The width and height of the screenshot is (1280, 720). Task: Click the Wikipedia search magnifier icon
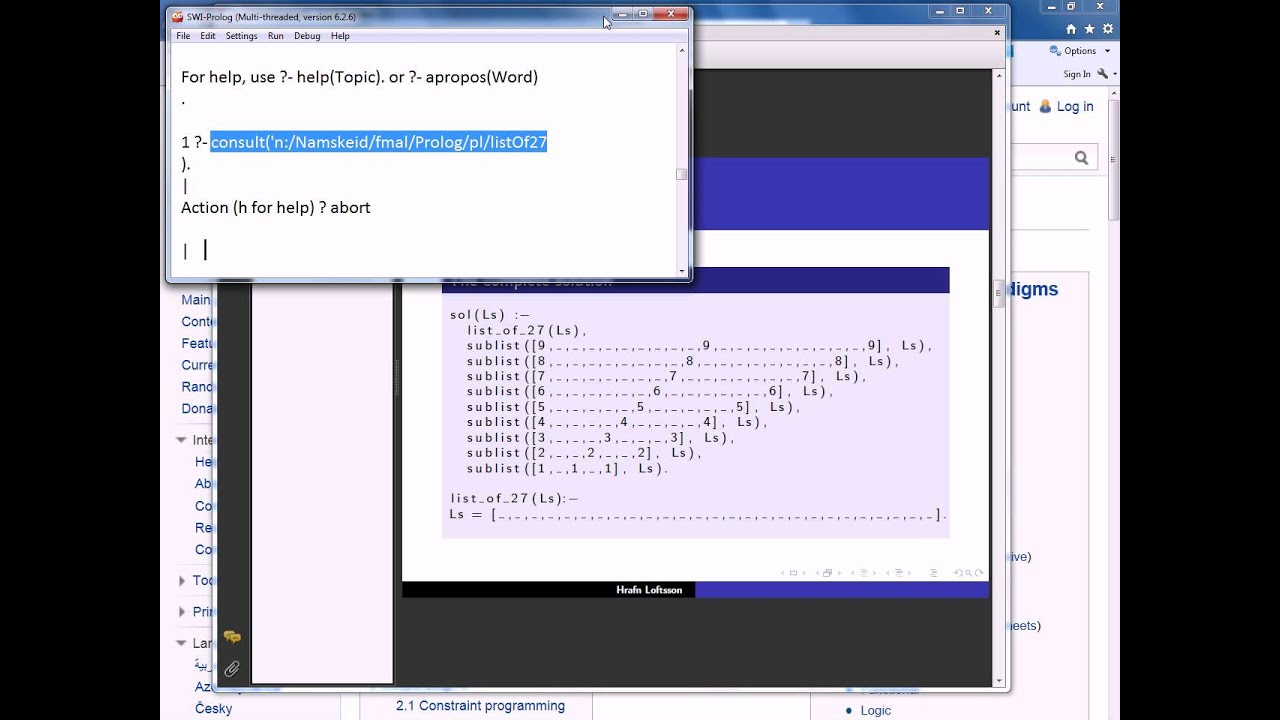tap(1081, 157)
